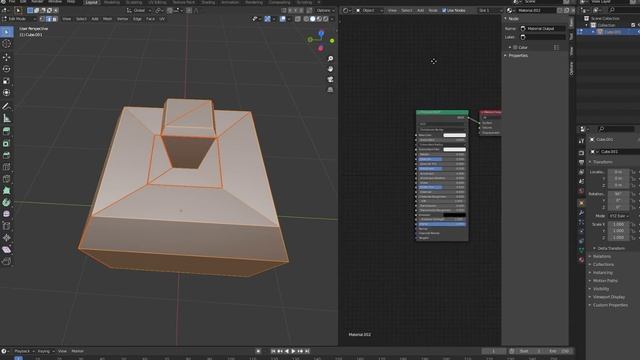
Task: Expand the Properties panel in node sidebar
Action: (517, 56)
